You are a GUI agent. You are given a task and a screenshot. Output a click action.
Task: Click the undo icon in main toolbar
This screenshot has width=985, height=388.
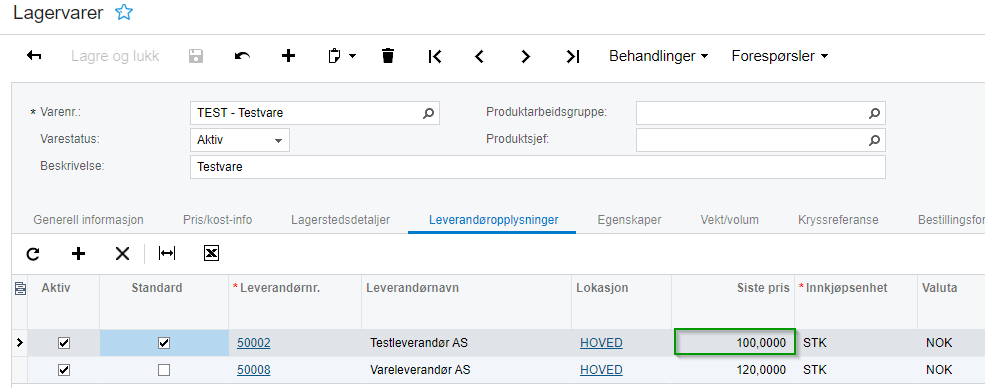click(x=242, y=56)
